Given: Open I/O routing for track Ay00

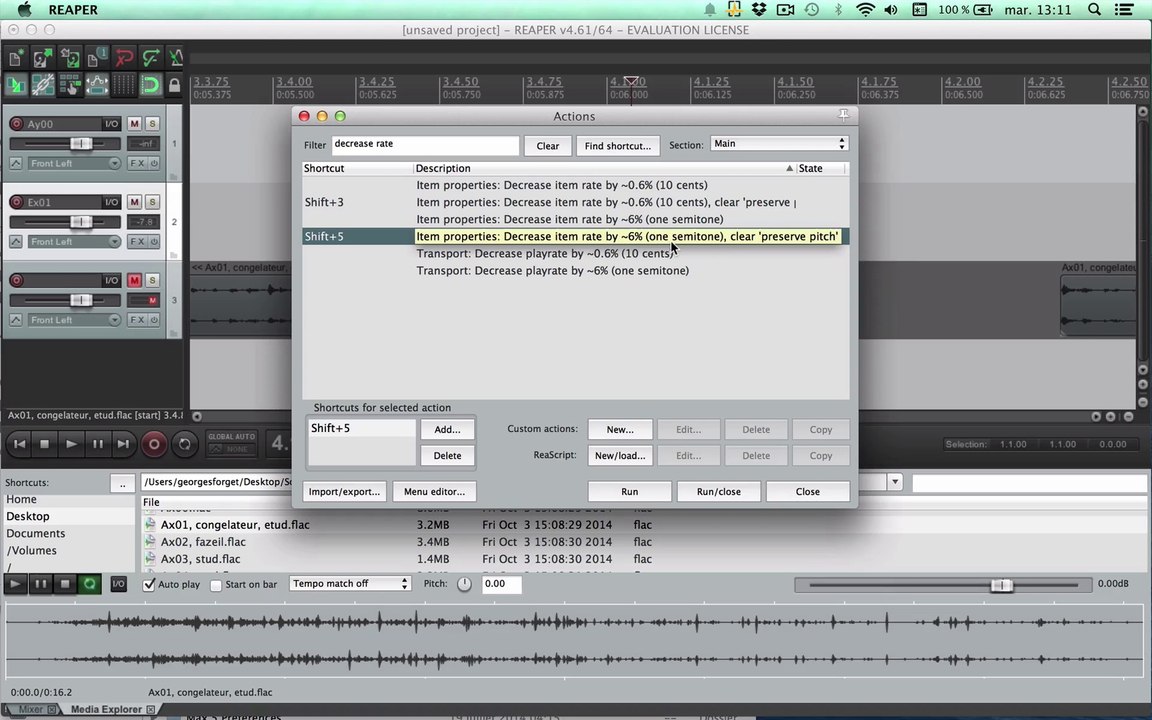Looking at the screenshot, I should (x=111, y=123).
